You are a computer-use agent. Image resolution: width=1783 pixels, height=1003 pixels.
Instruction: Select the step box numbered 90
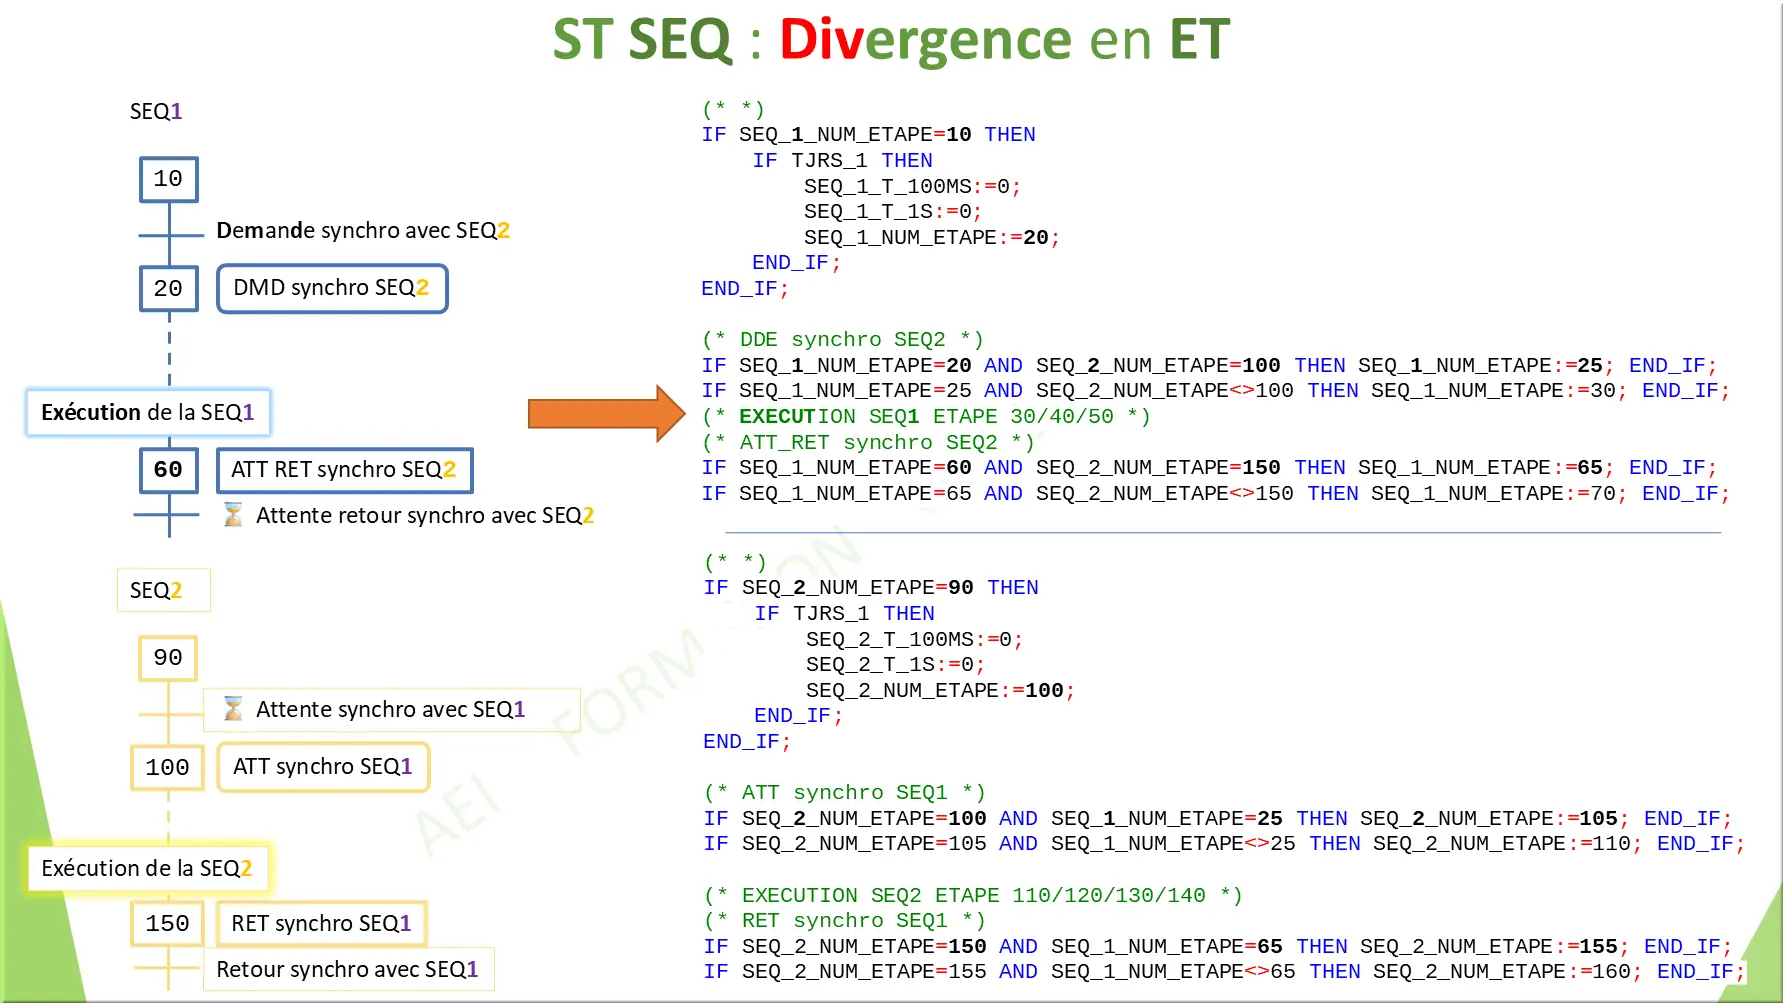[x=167, y=658]
